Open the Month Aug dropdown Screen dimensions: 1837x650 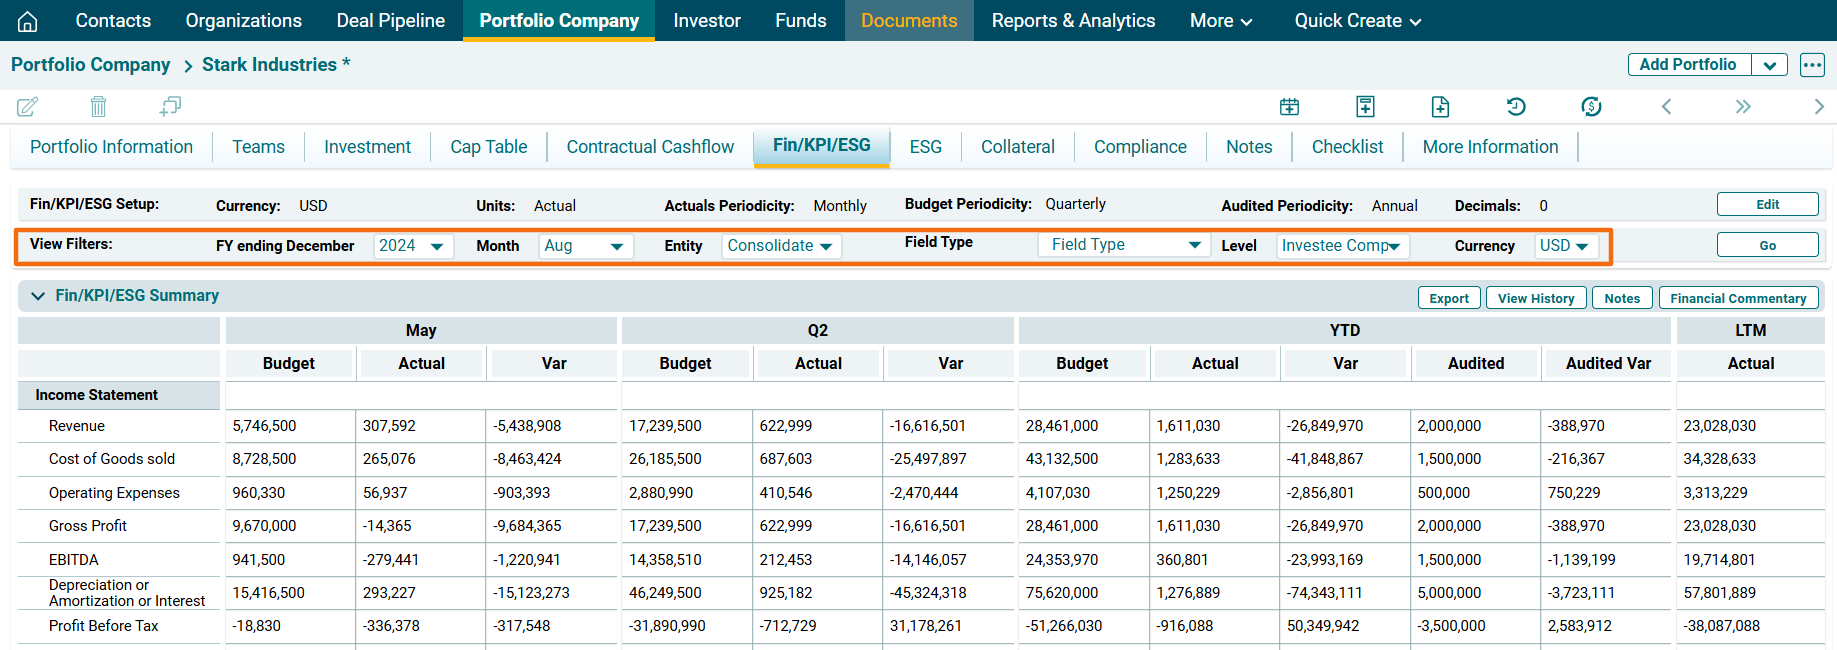click(585, 246)
